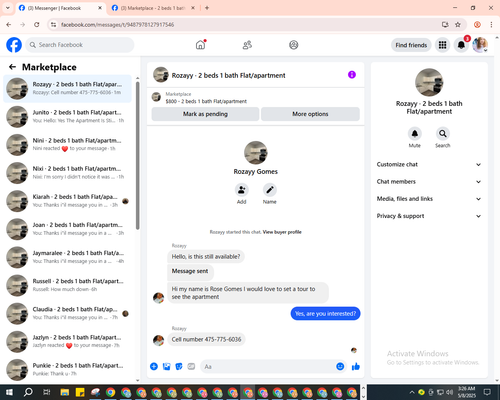Bookmark this page with the star icon

458,25
